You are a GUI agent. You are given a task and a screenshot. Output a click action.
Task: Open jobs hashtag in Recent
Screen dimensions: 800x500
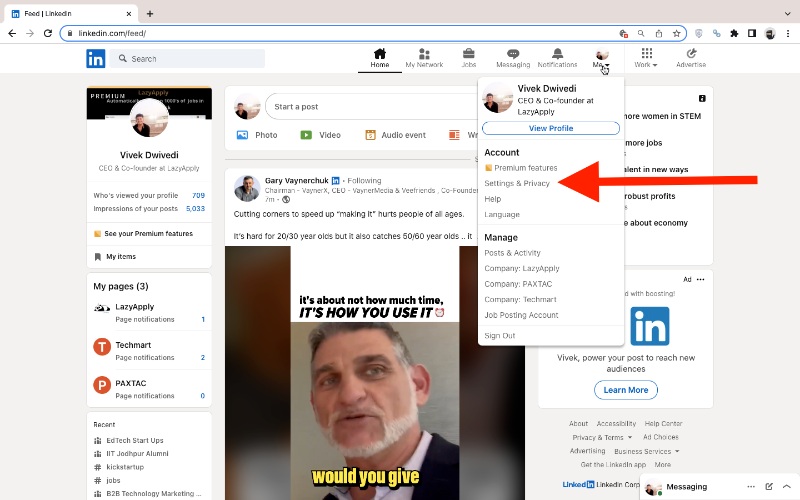pos(113,480)
